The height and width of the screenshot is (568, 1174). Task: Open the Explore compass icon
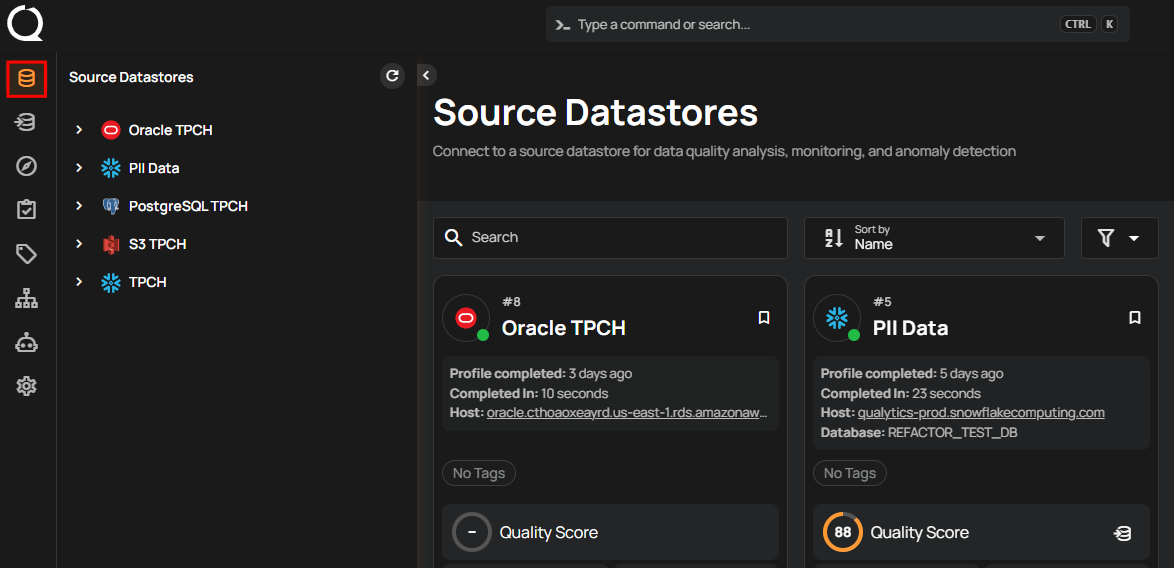[27, 166]
